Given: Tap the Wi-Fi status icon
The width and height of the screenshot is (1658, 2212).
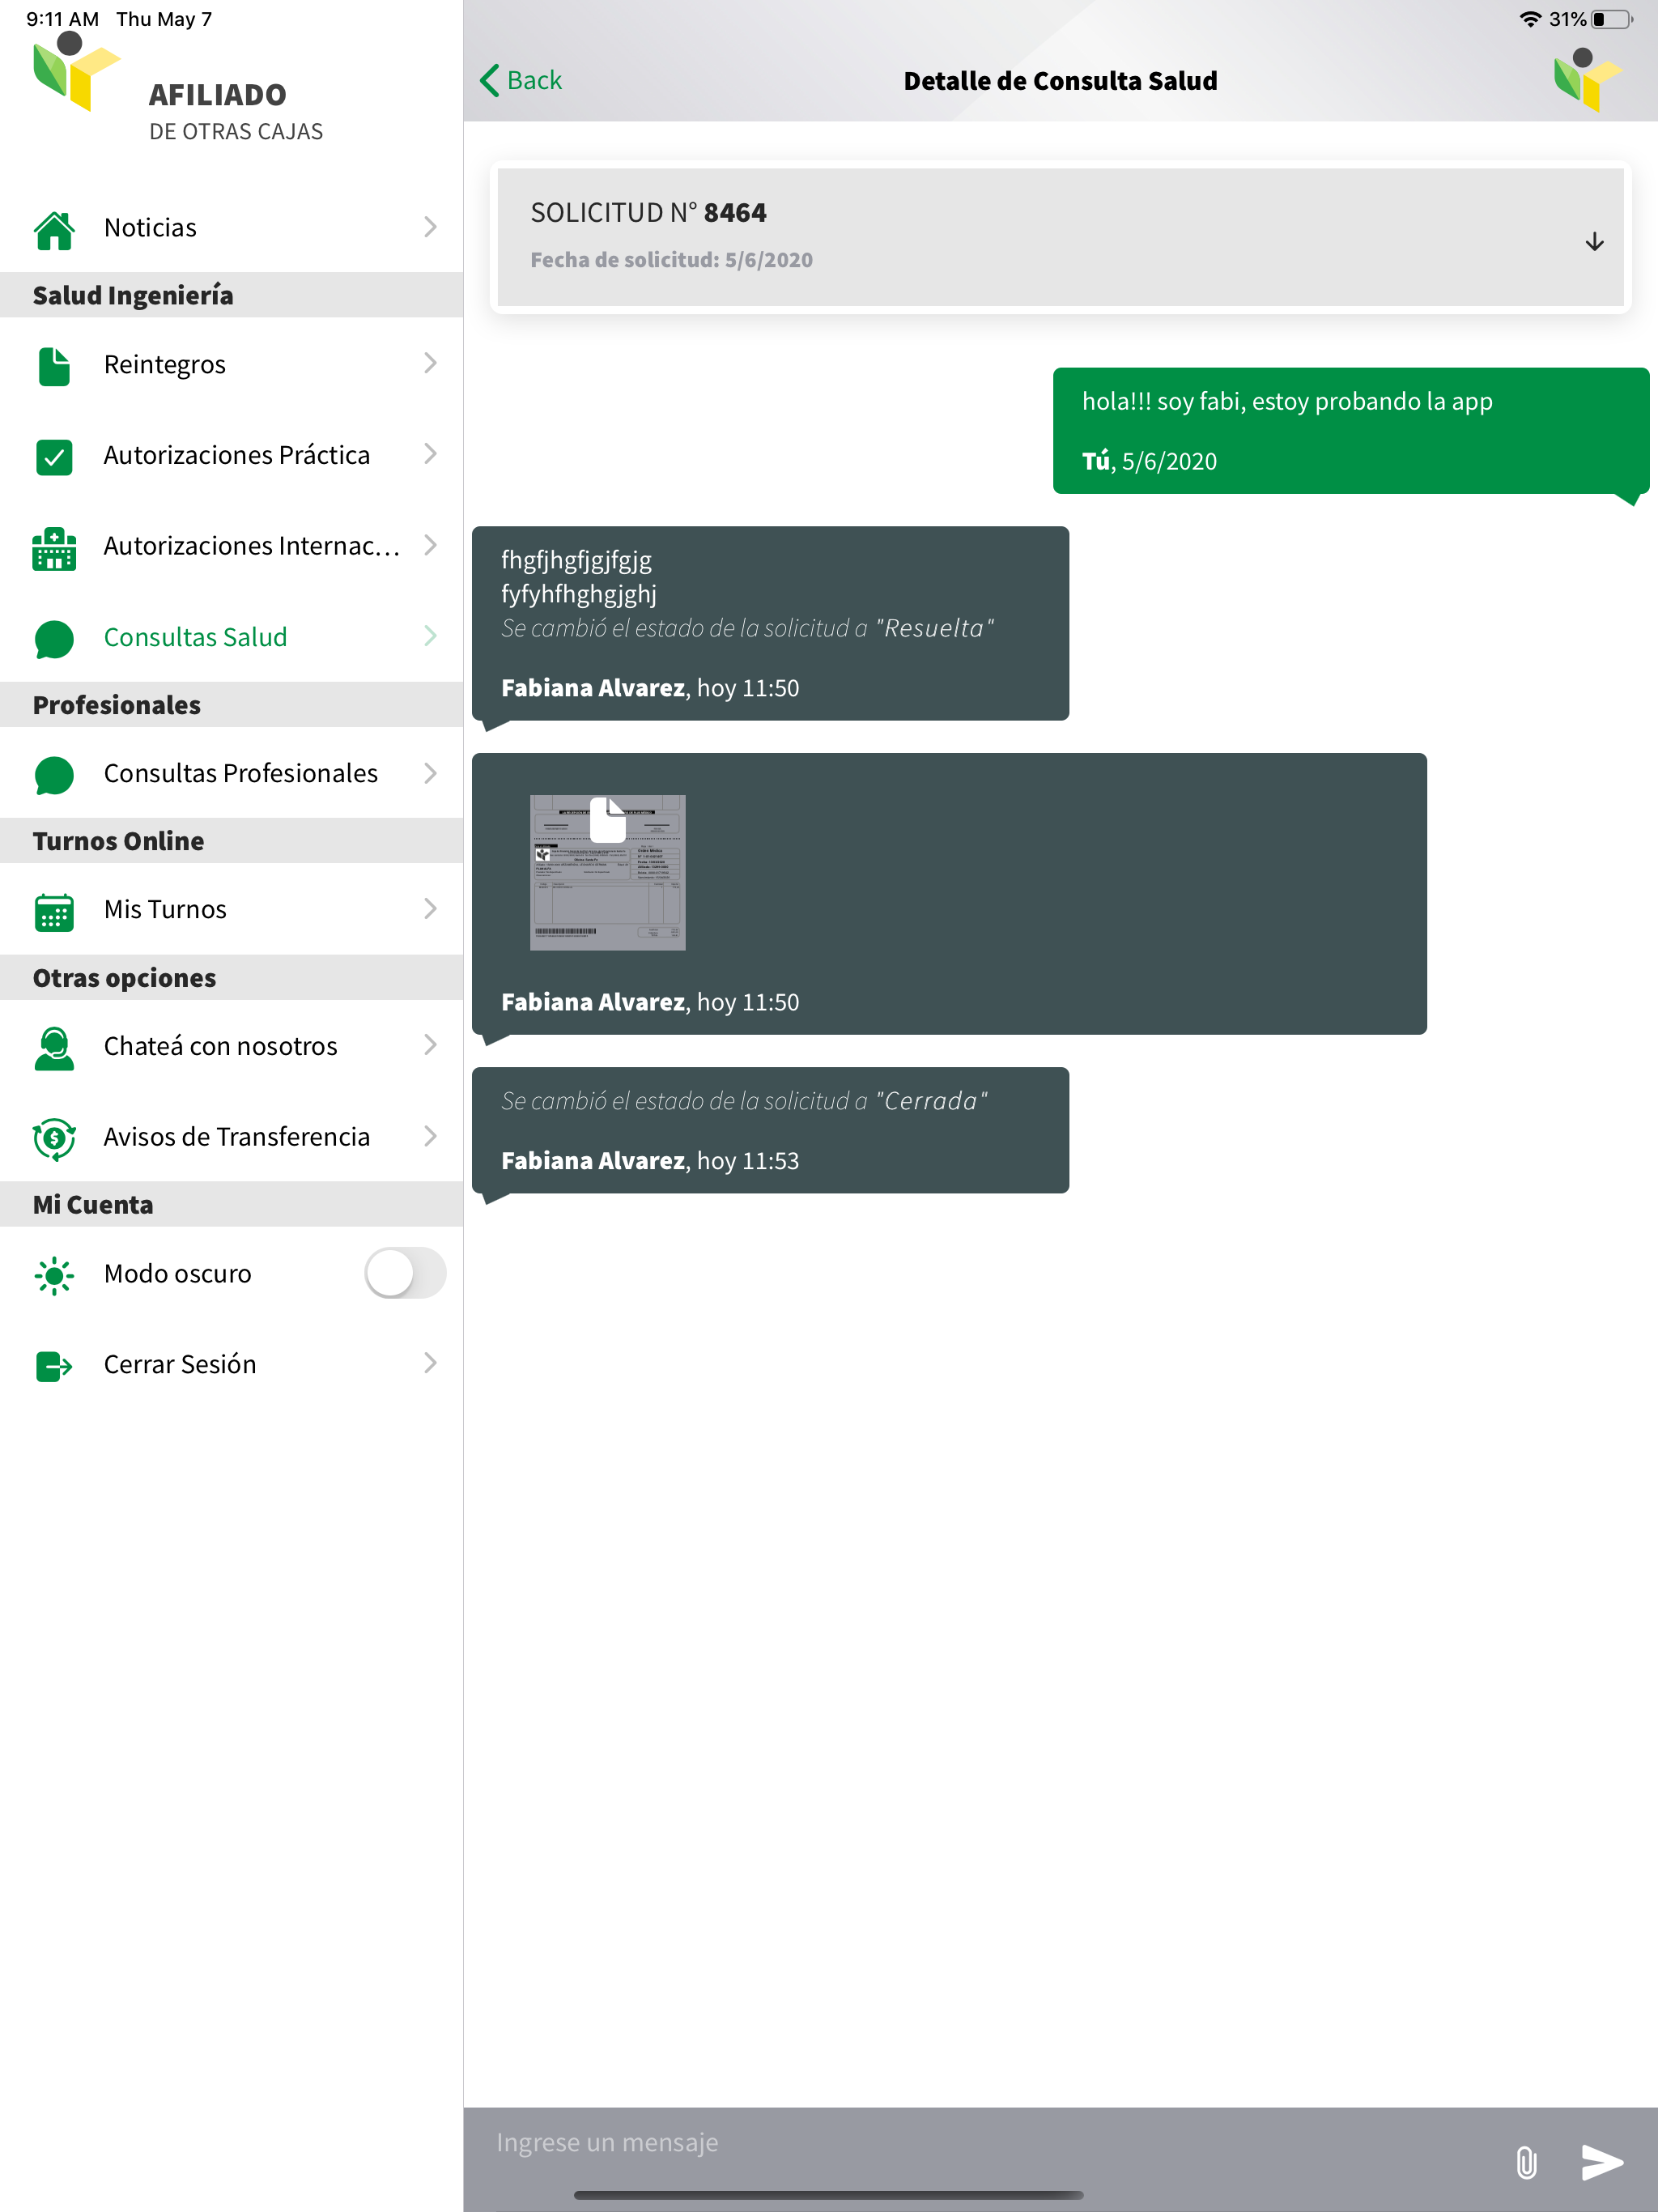Looking at the screenshot, I should pyautogui.click(x=1529, y=19).
